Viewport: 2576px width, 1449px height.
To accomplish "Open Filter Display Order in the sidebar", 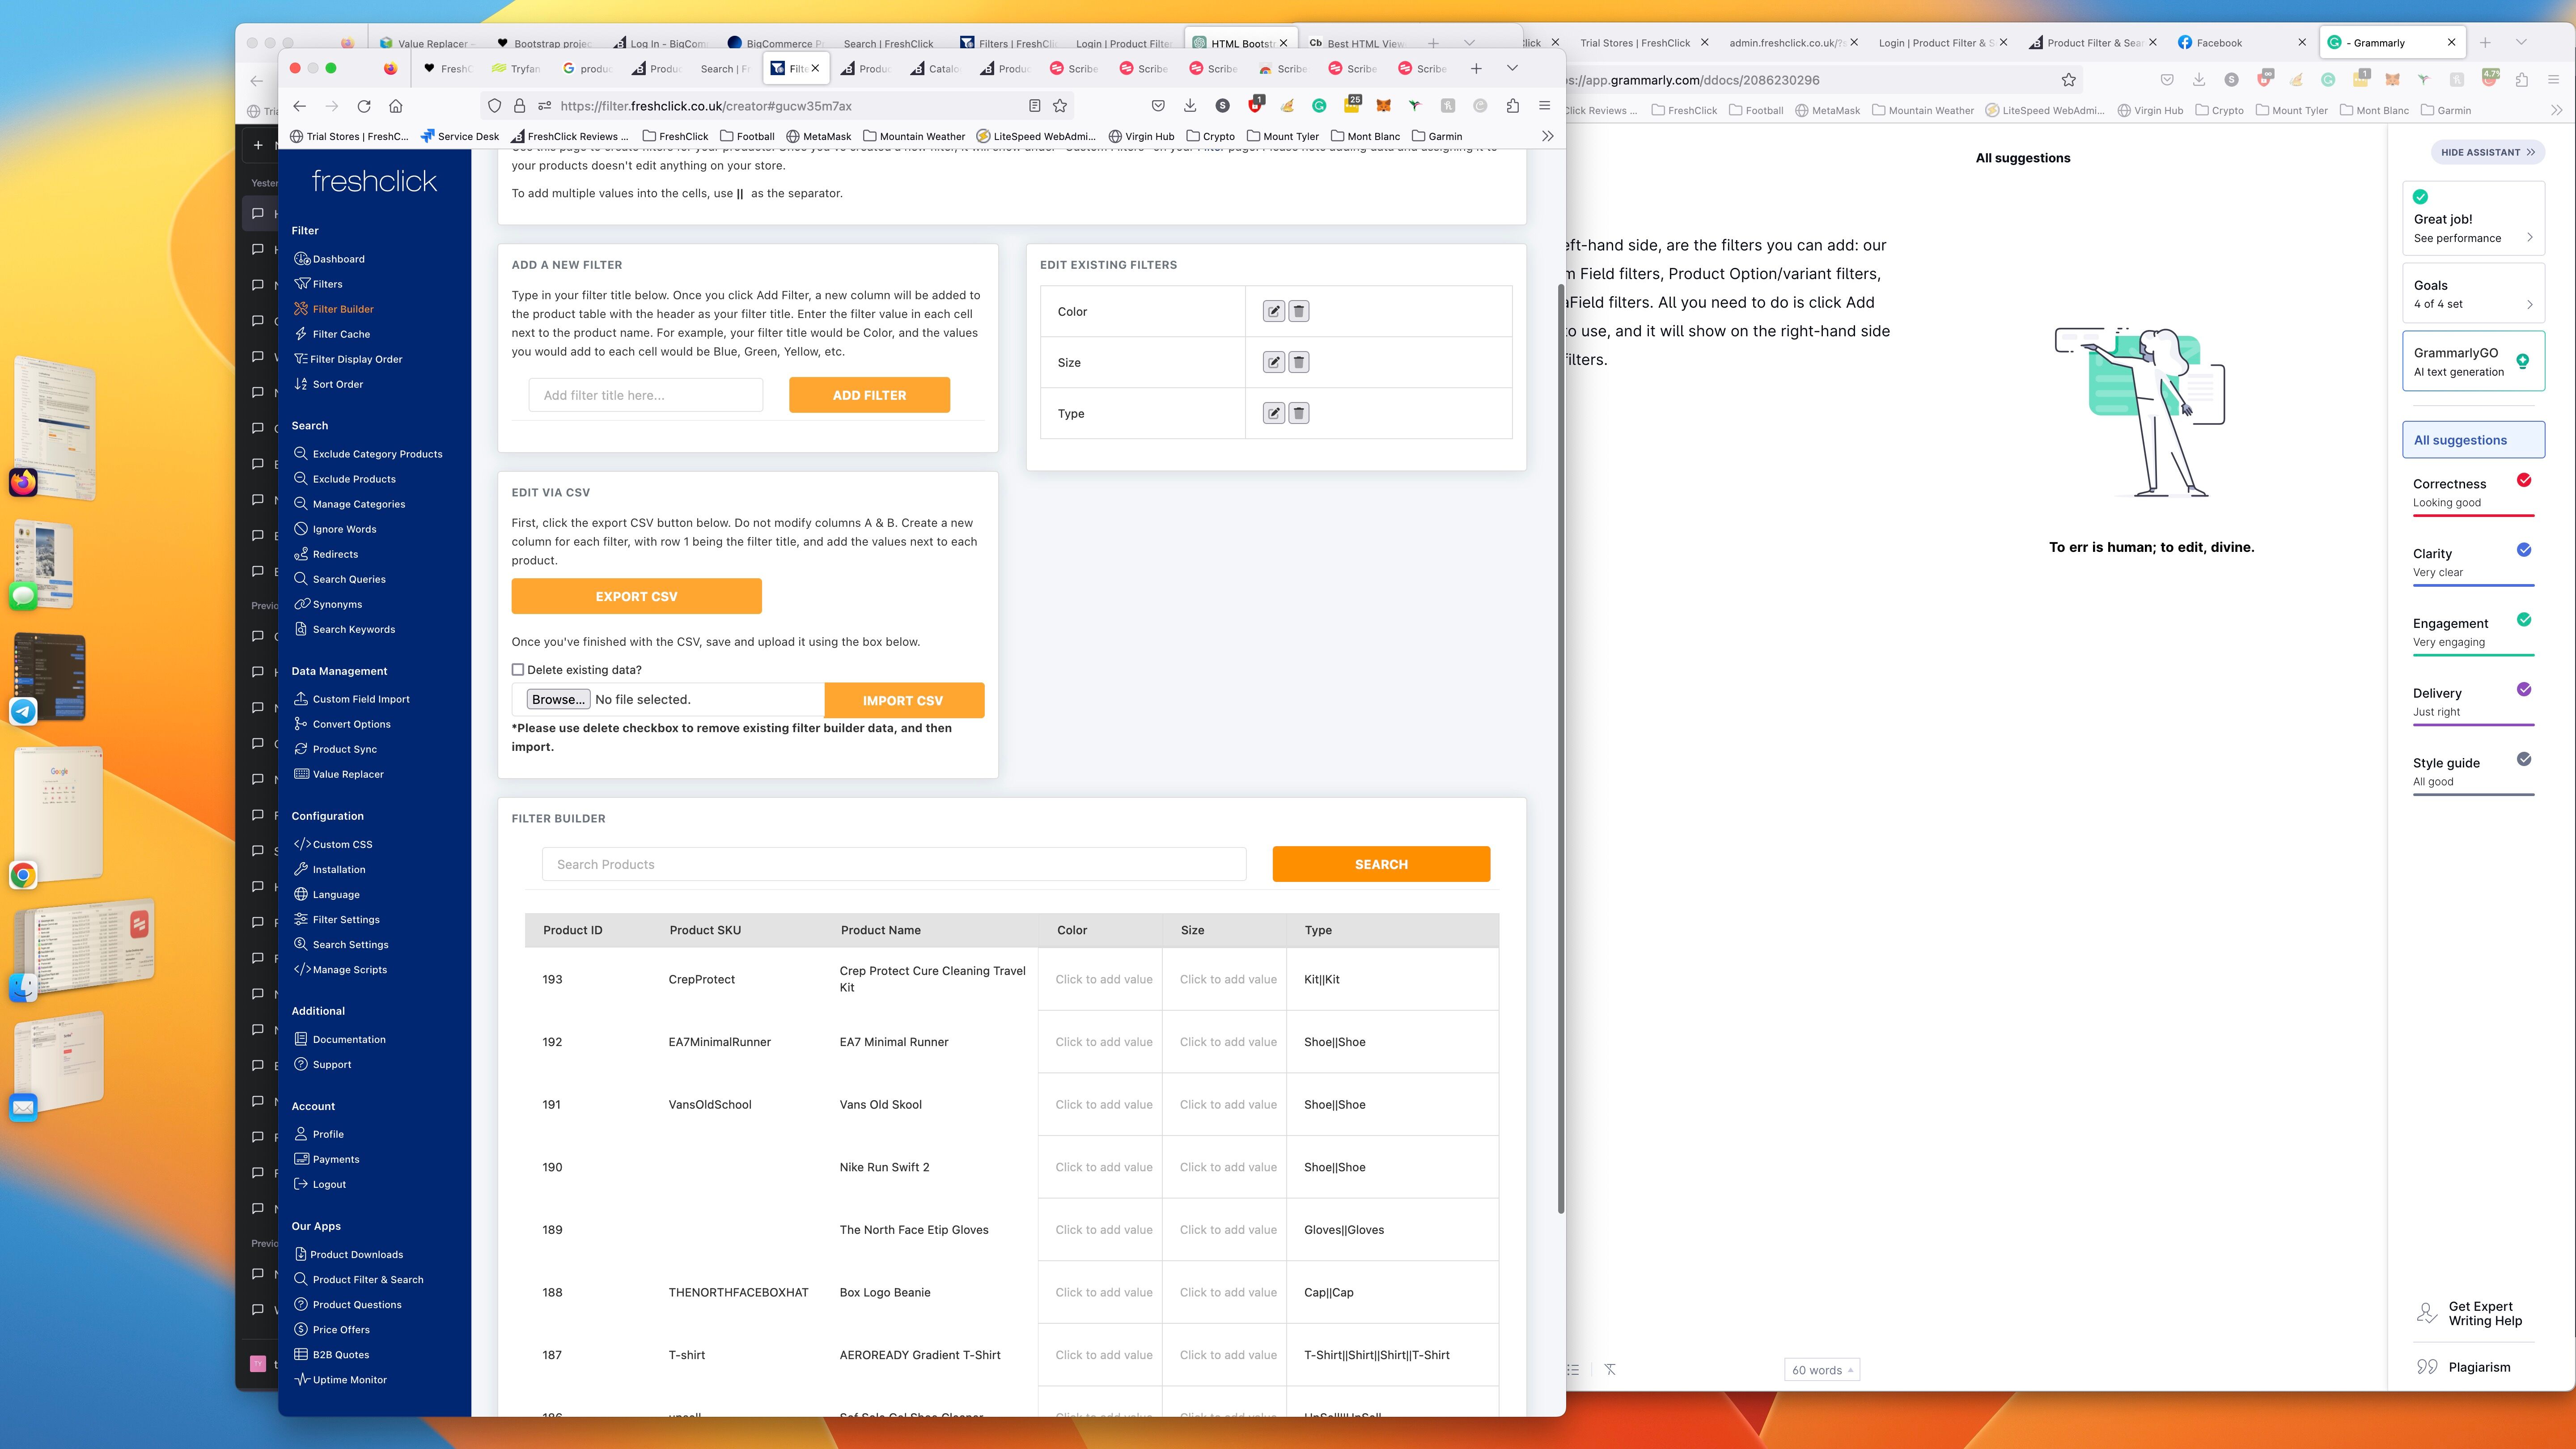I will click(348, 359).
